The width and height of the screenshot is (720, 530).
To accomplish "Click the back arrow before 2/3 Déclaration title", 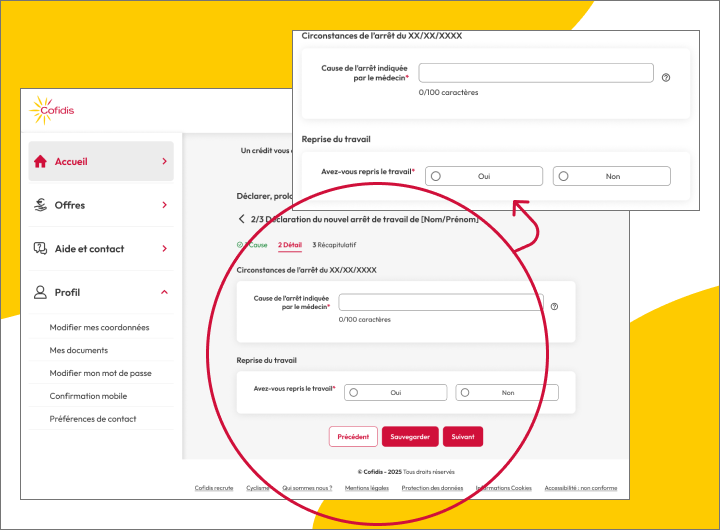I will pos(241,219).
